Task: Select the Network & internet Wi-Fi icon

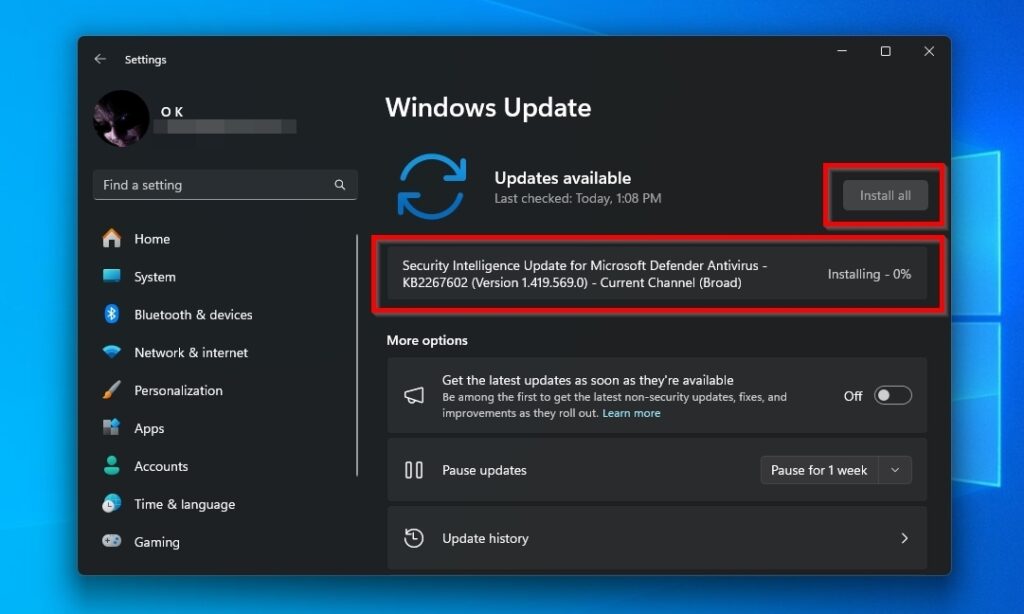Action: pyautogui.click(x=111, y=352)
